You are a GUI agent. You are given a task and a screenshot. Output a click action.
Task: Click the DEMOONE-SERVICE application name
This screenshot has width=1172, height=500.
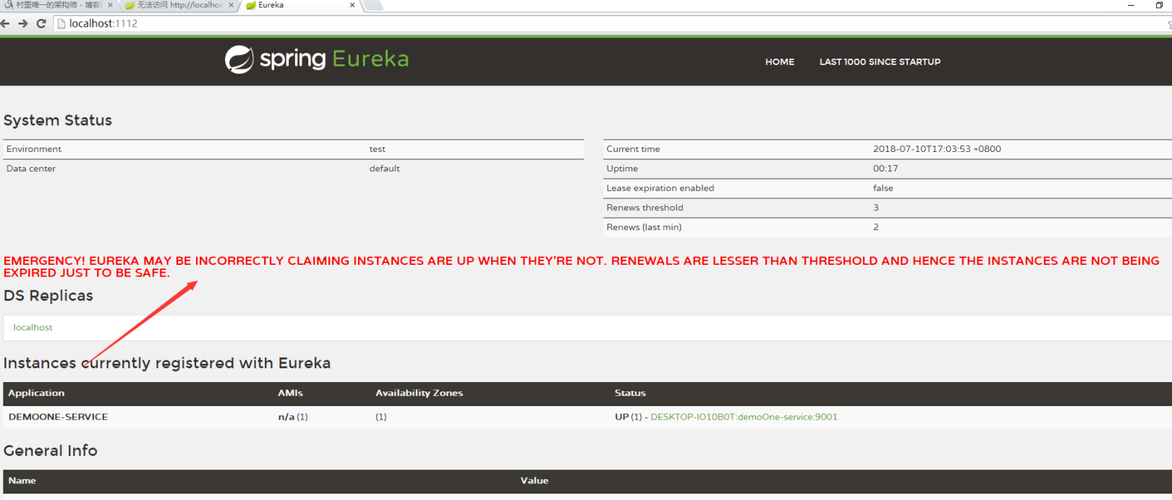tap(58, 417)
